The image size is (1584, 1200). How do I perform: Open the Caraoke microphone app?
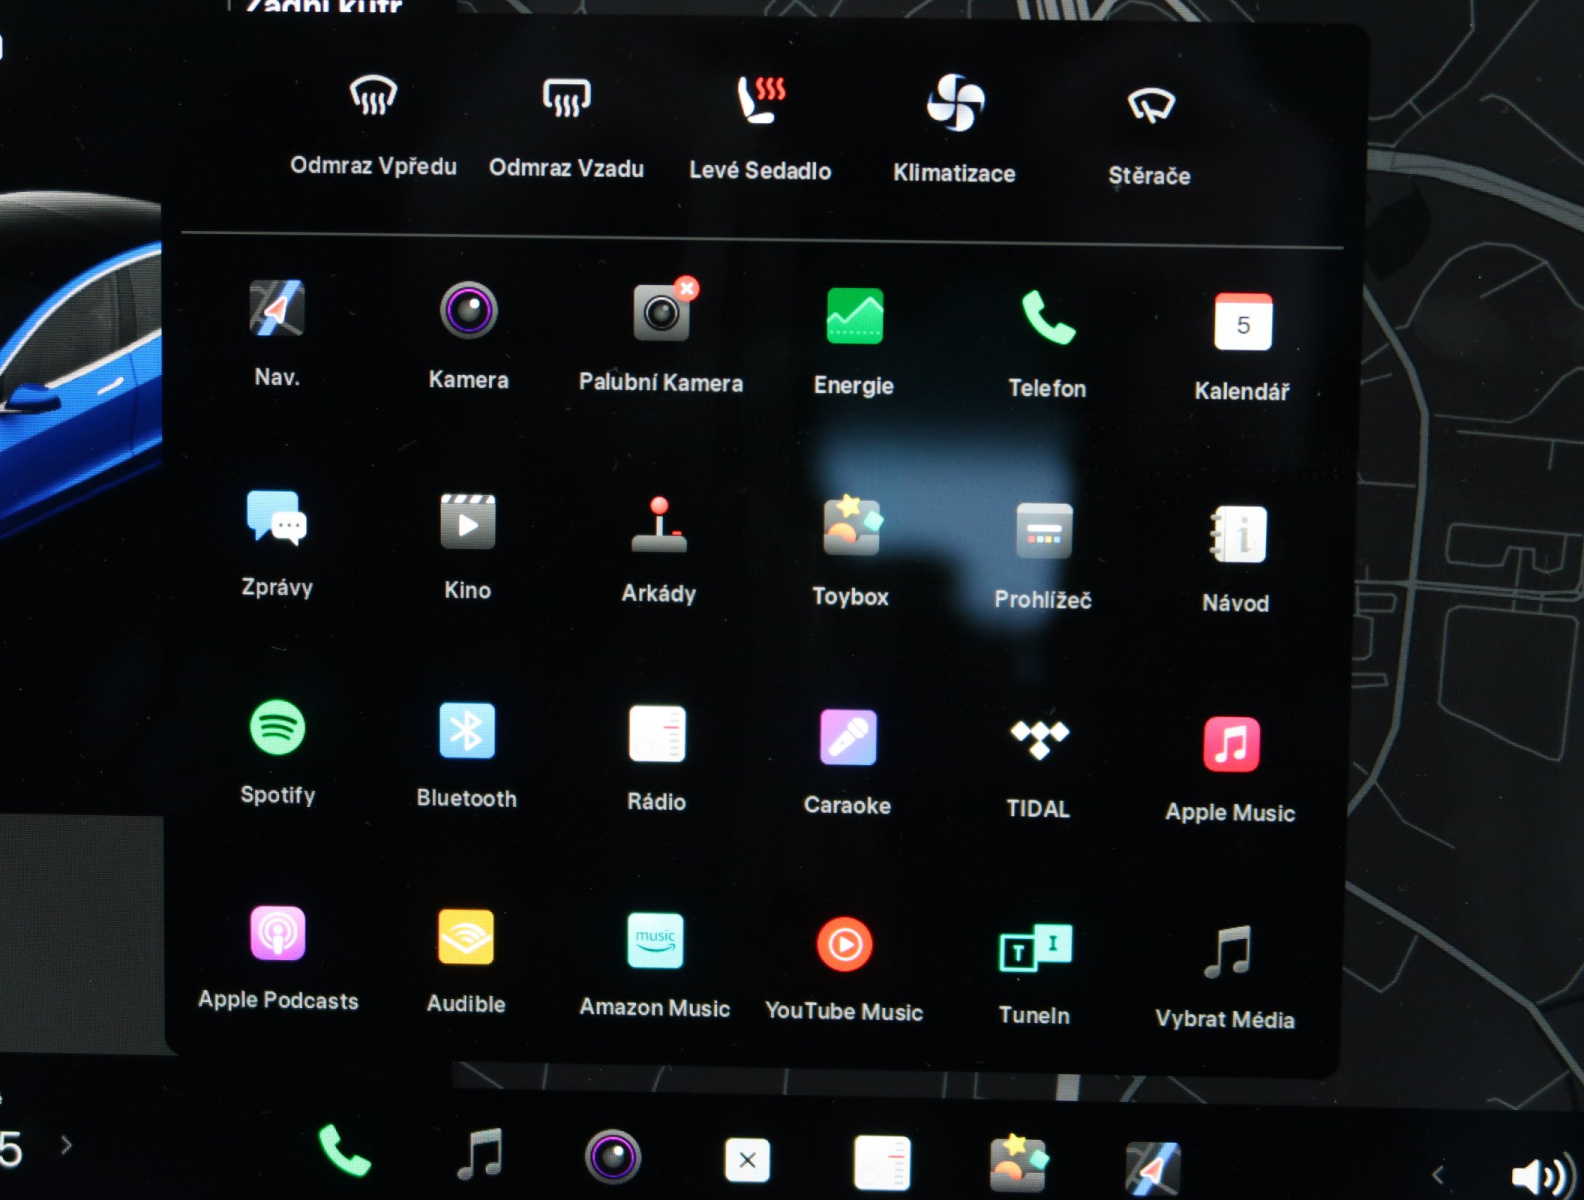(x=848, y=738)
